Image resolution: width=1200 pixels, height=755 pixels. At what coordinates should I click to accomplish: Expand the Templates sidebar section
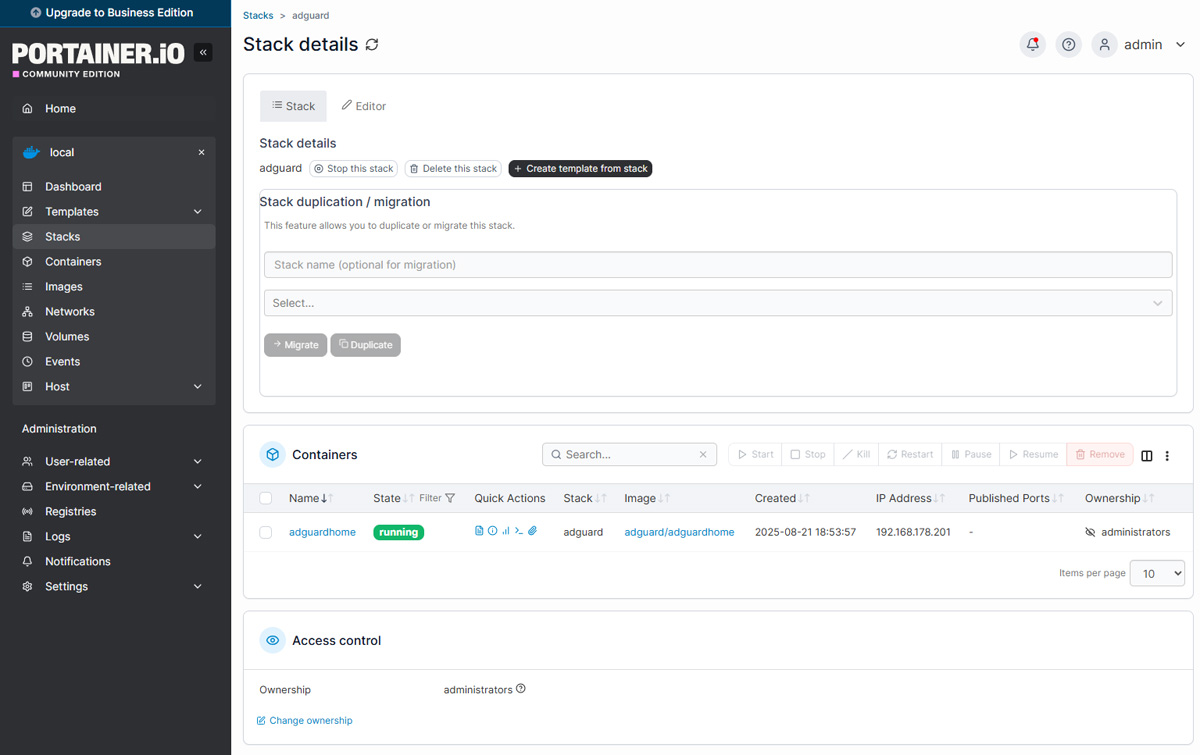114,211
